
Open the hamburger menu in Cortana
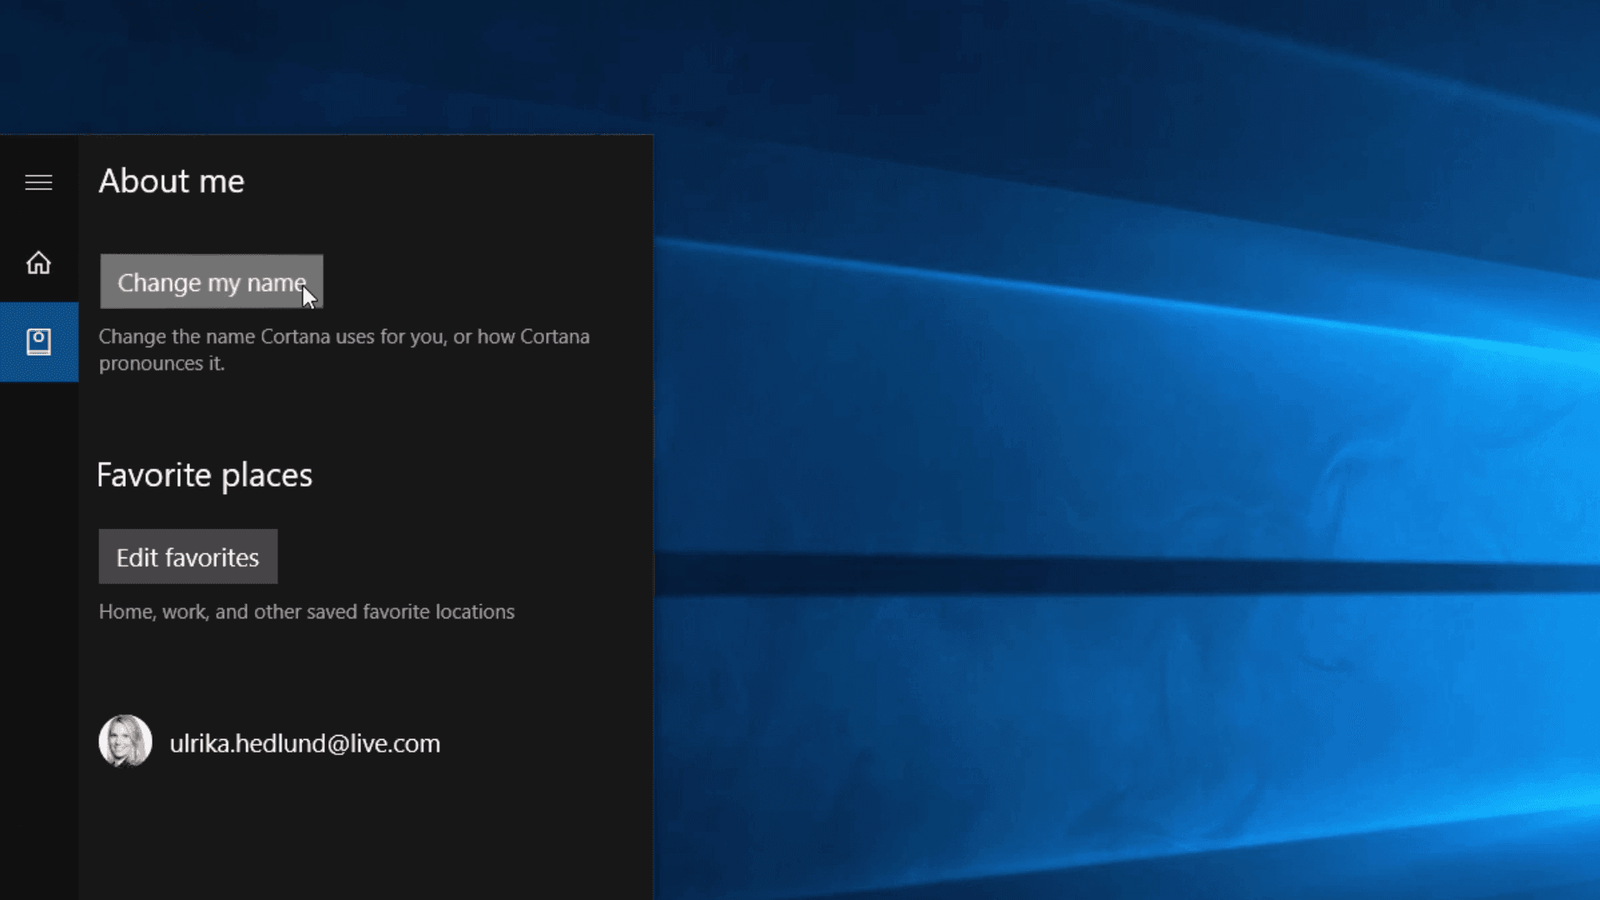38,182
